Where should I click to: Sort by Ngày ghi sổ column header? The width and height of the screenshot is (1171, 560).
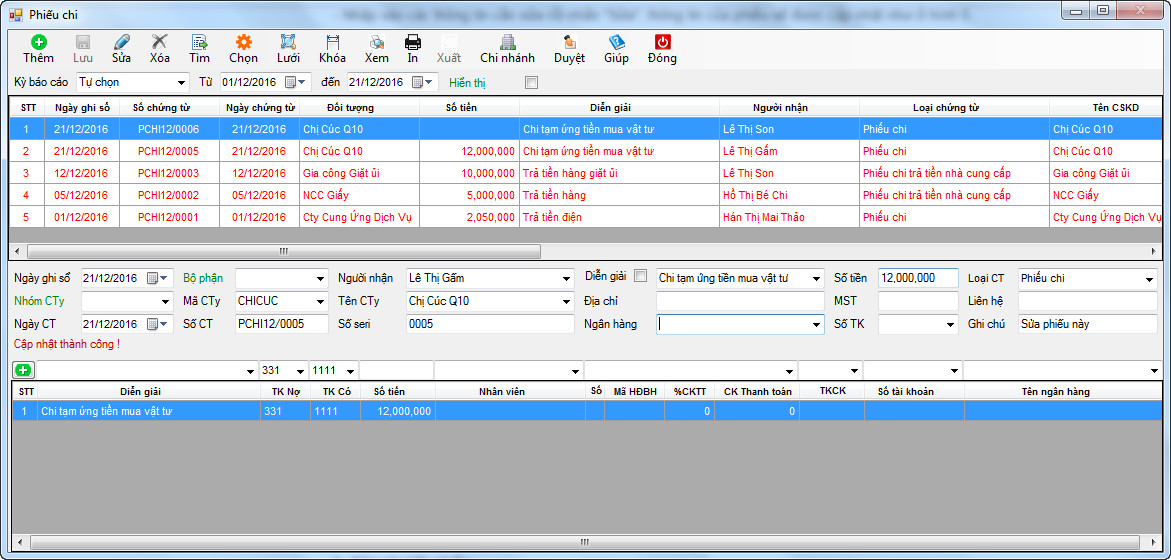click(x=82, y=108)
